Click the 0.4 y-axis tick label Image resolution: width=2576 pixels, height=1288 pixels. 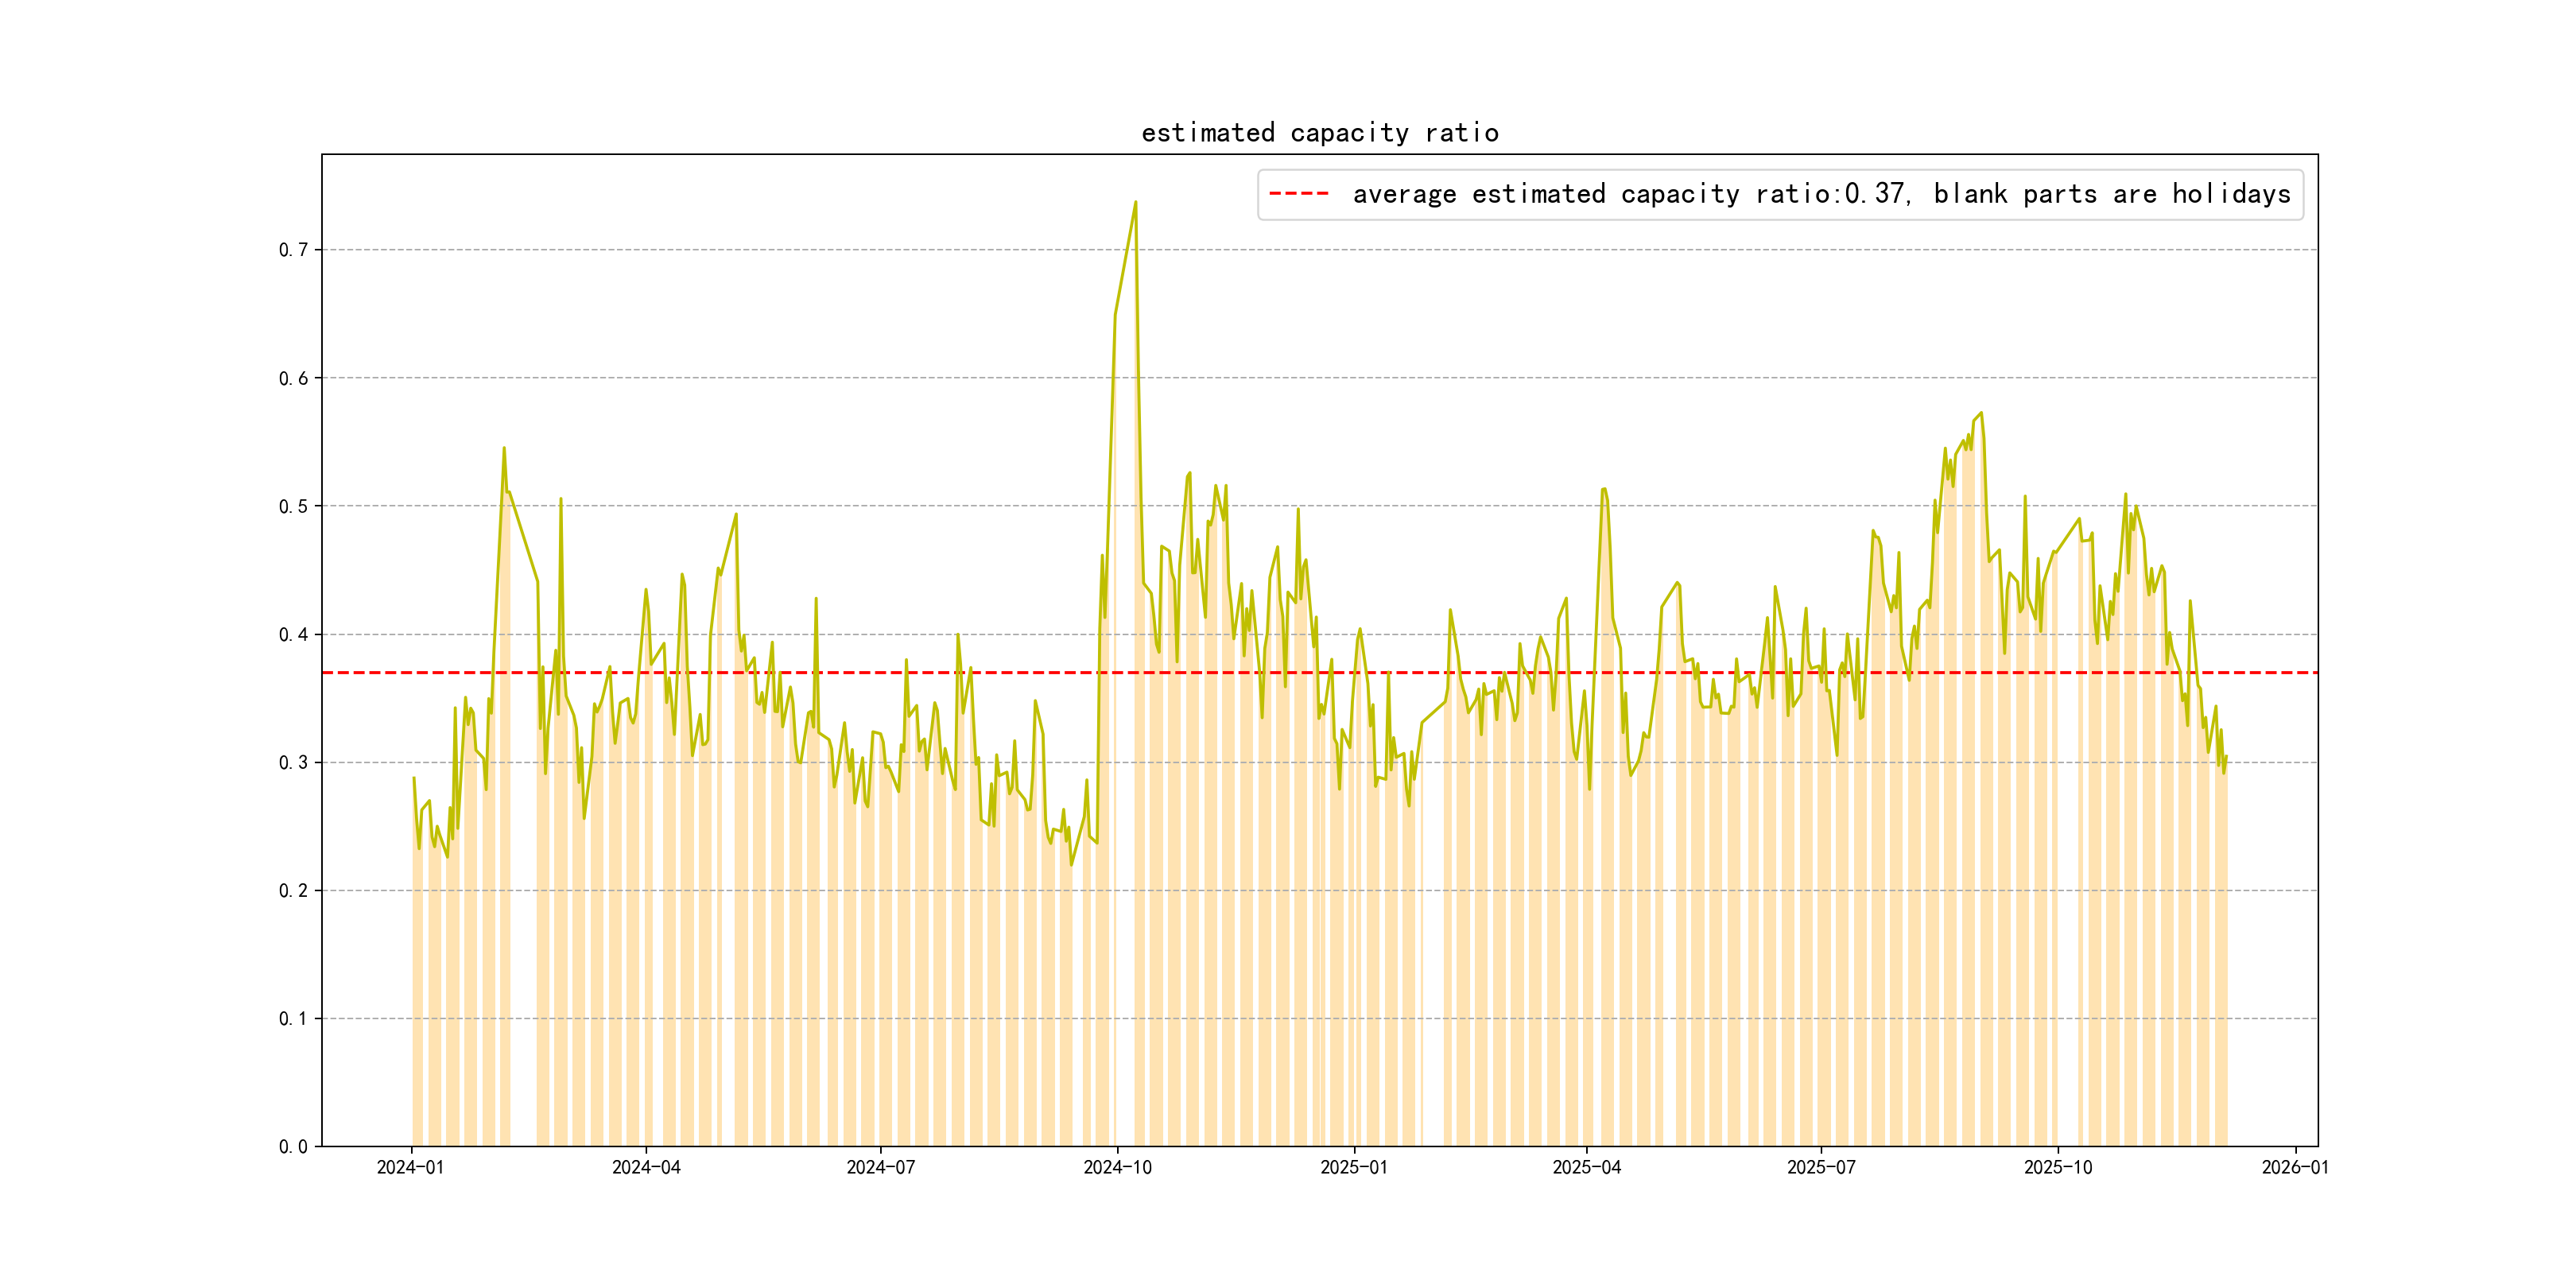pos(293,634)
